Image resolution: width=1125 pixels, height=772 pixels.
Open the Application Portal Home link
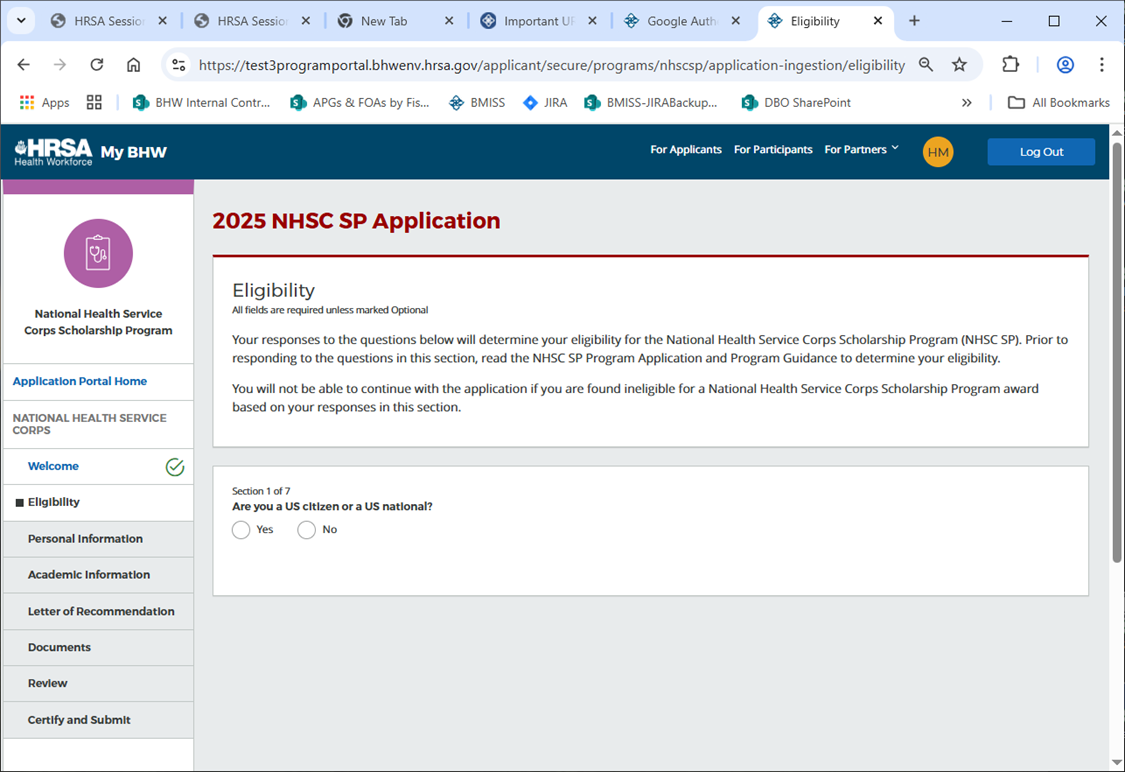(x=80, y=381)
